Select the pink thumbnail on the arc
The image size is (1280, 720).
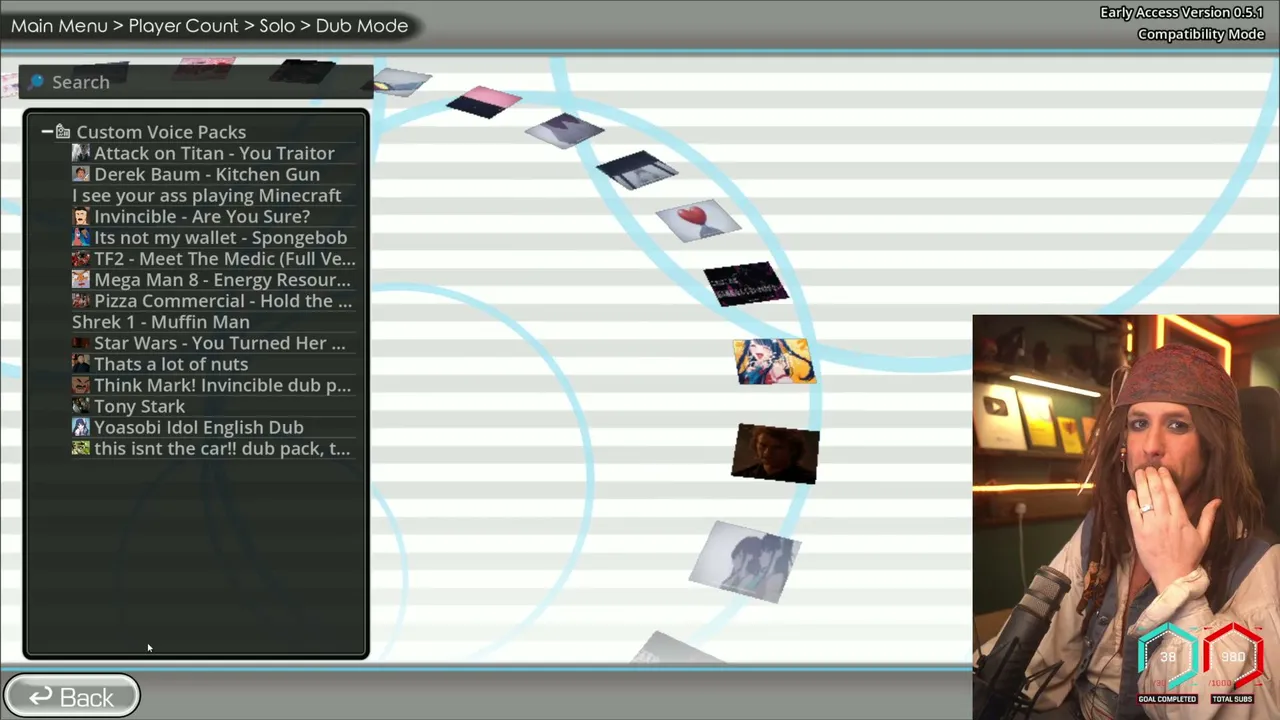click(x=484, y=102)
